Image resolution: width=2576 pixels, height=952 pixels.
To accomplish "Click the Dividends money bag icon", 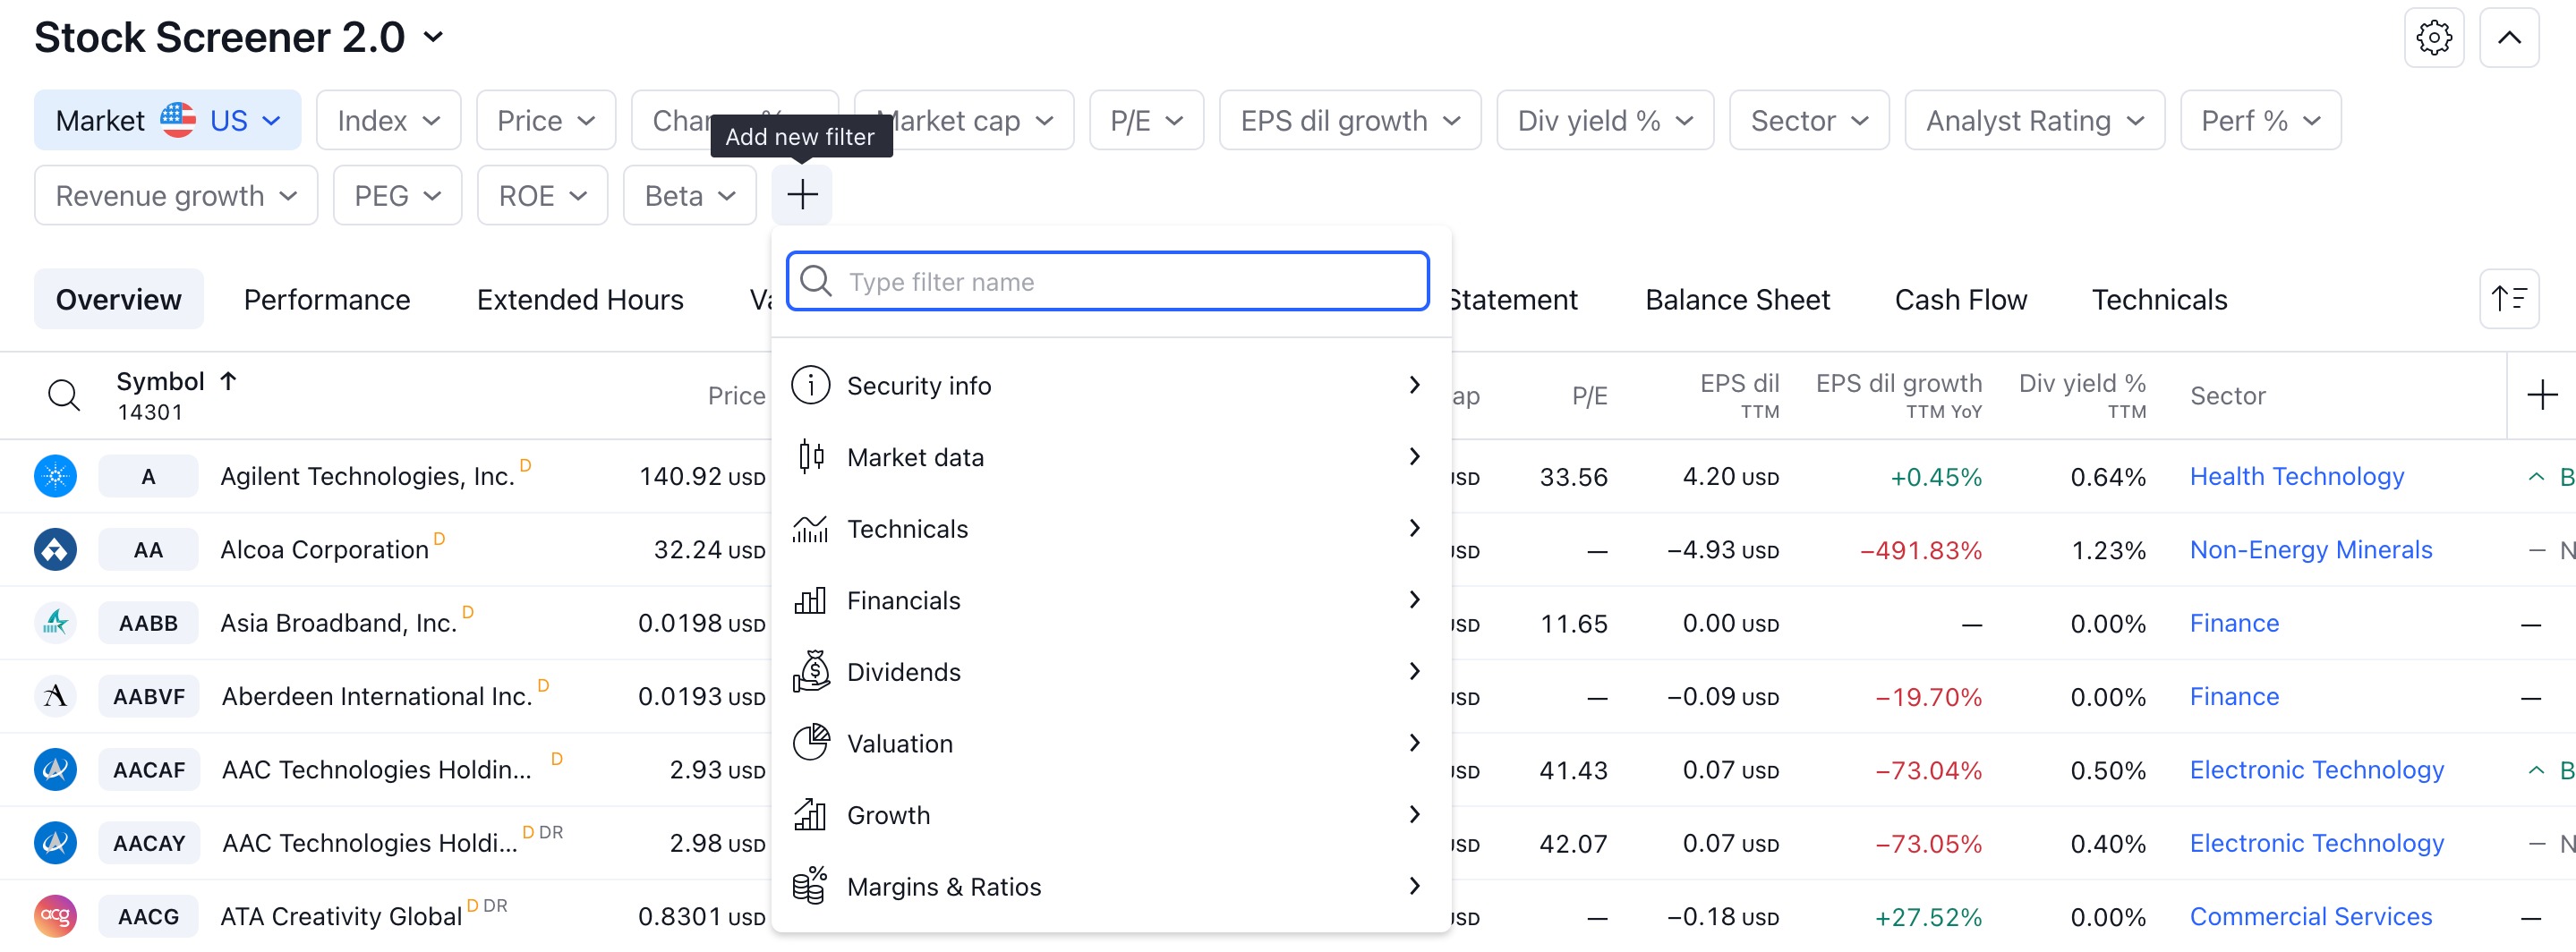I will [x=811, y=671].
